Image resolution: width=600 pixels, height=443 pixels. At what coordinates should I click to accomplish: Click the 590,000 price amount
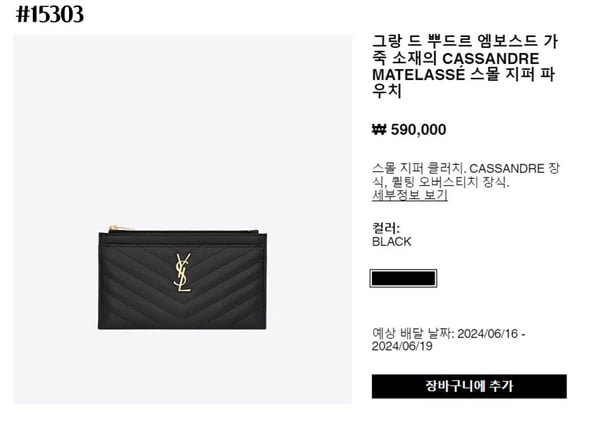(418, 129)
